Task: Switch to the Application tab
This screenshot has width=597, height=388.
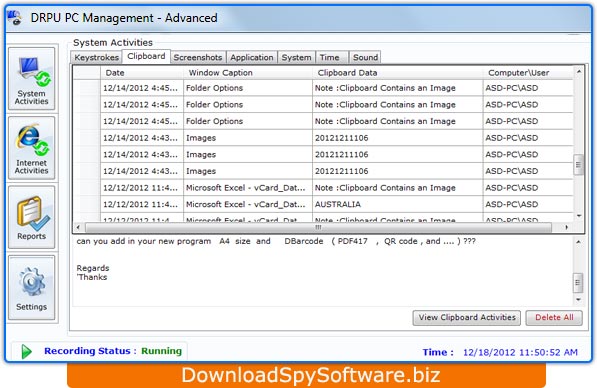Action: [252, 57]
